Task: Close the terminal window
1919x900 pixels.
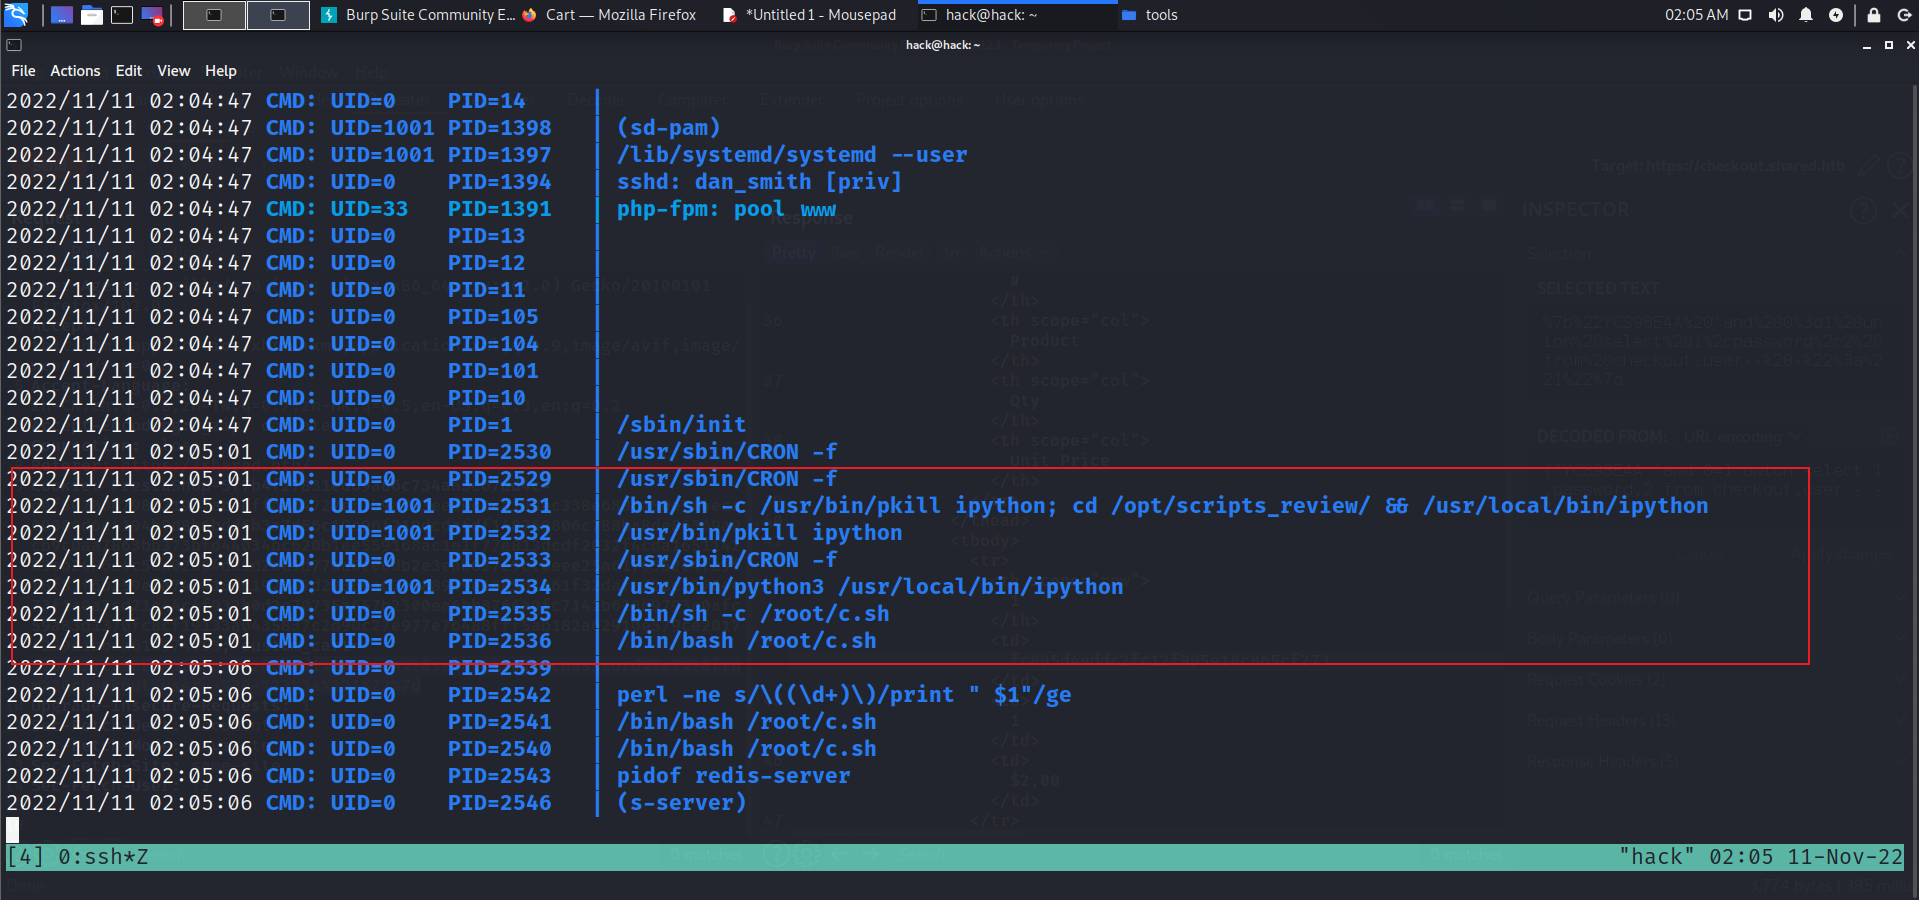Action: point(1910,46)
